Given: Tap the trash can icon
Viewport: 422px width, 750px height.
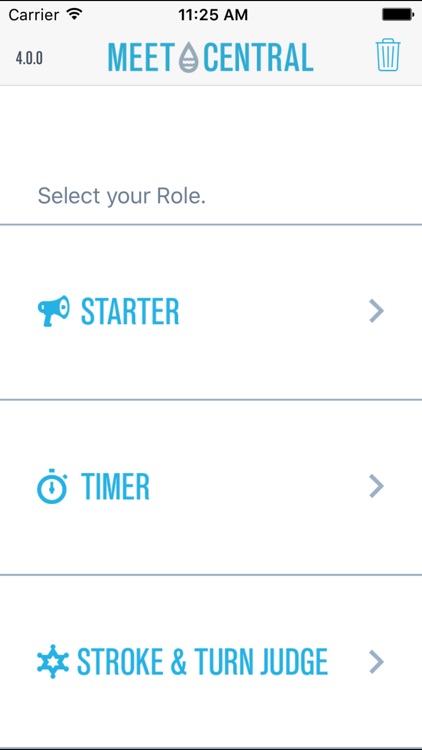Looking at the screenshot, I should [x=388, y=55].
